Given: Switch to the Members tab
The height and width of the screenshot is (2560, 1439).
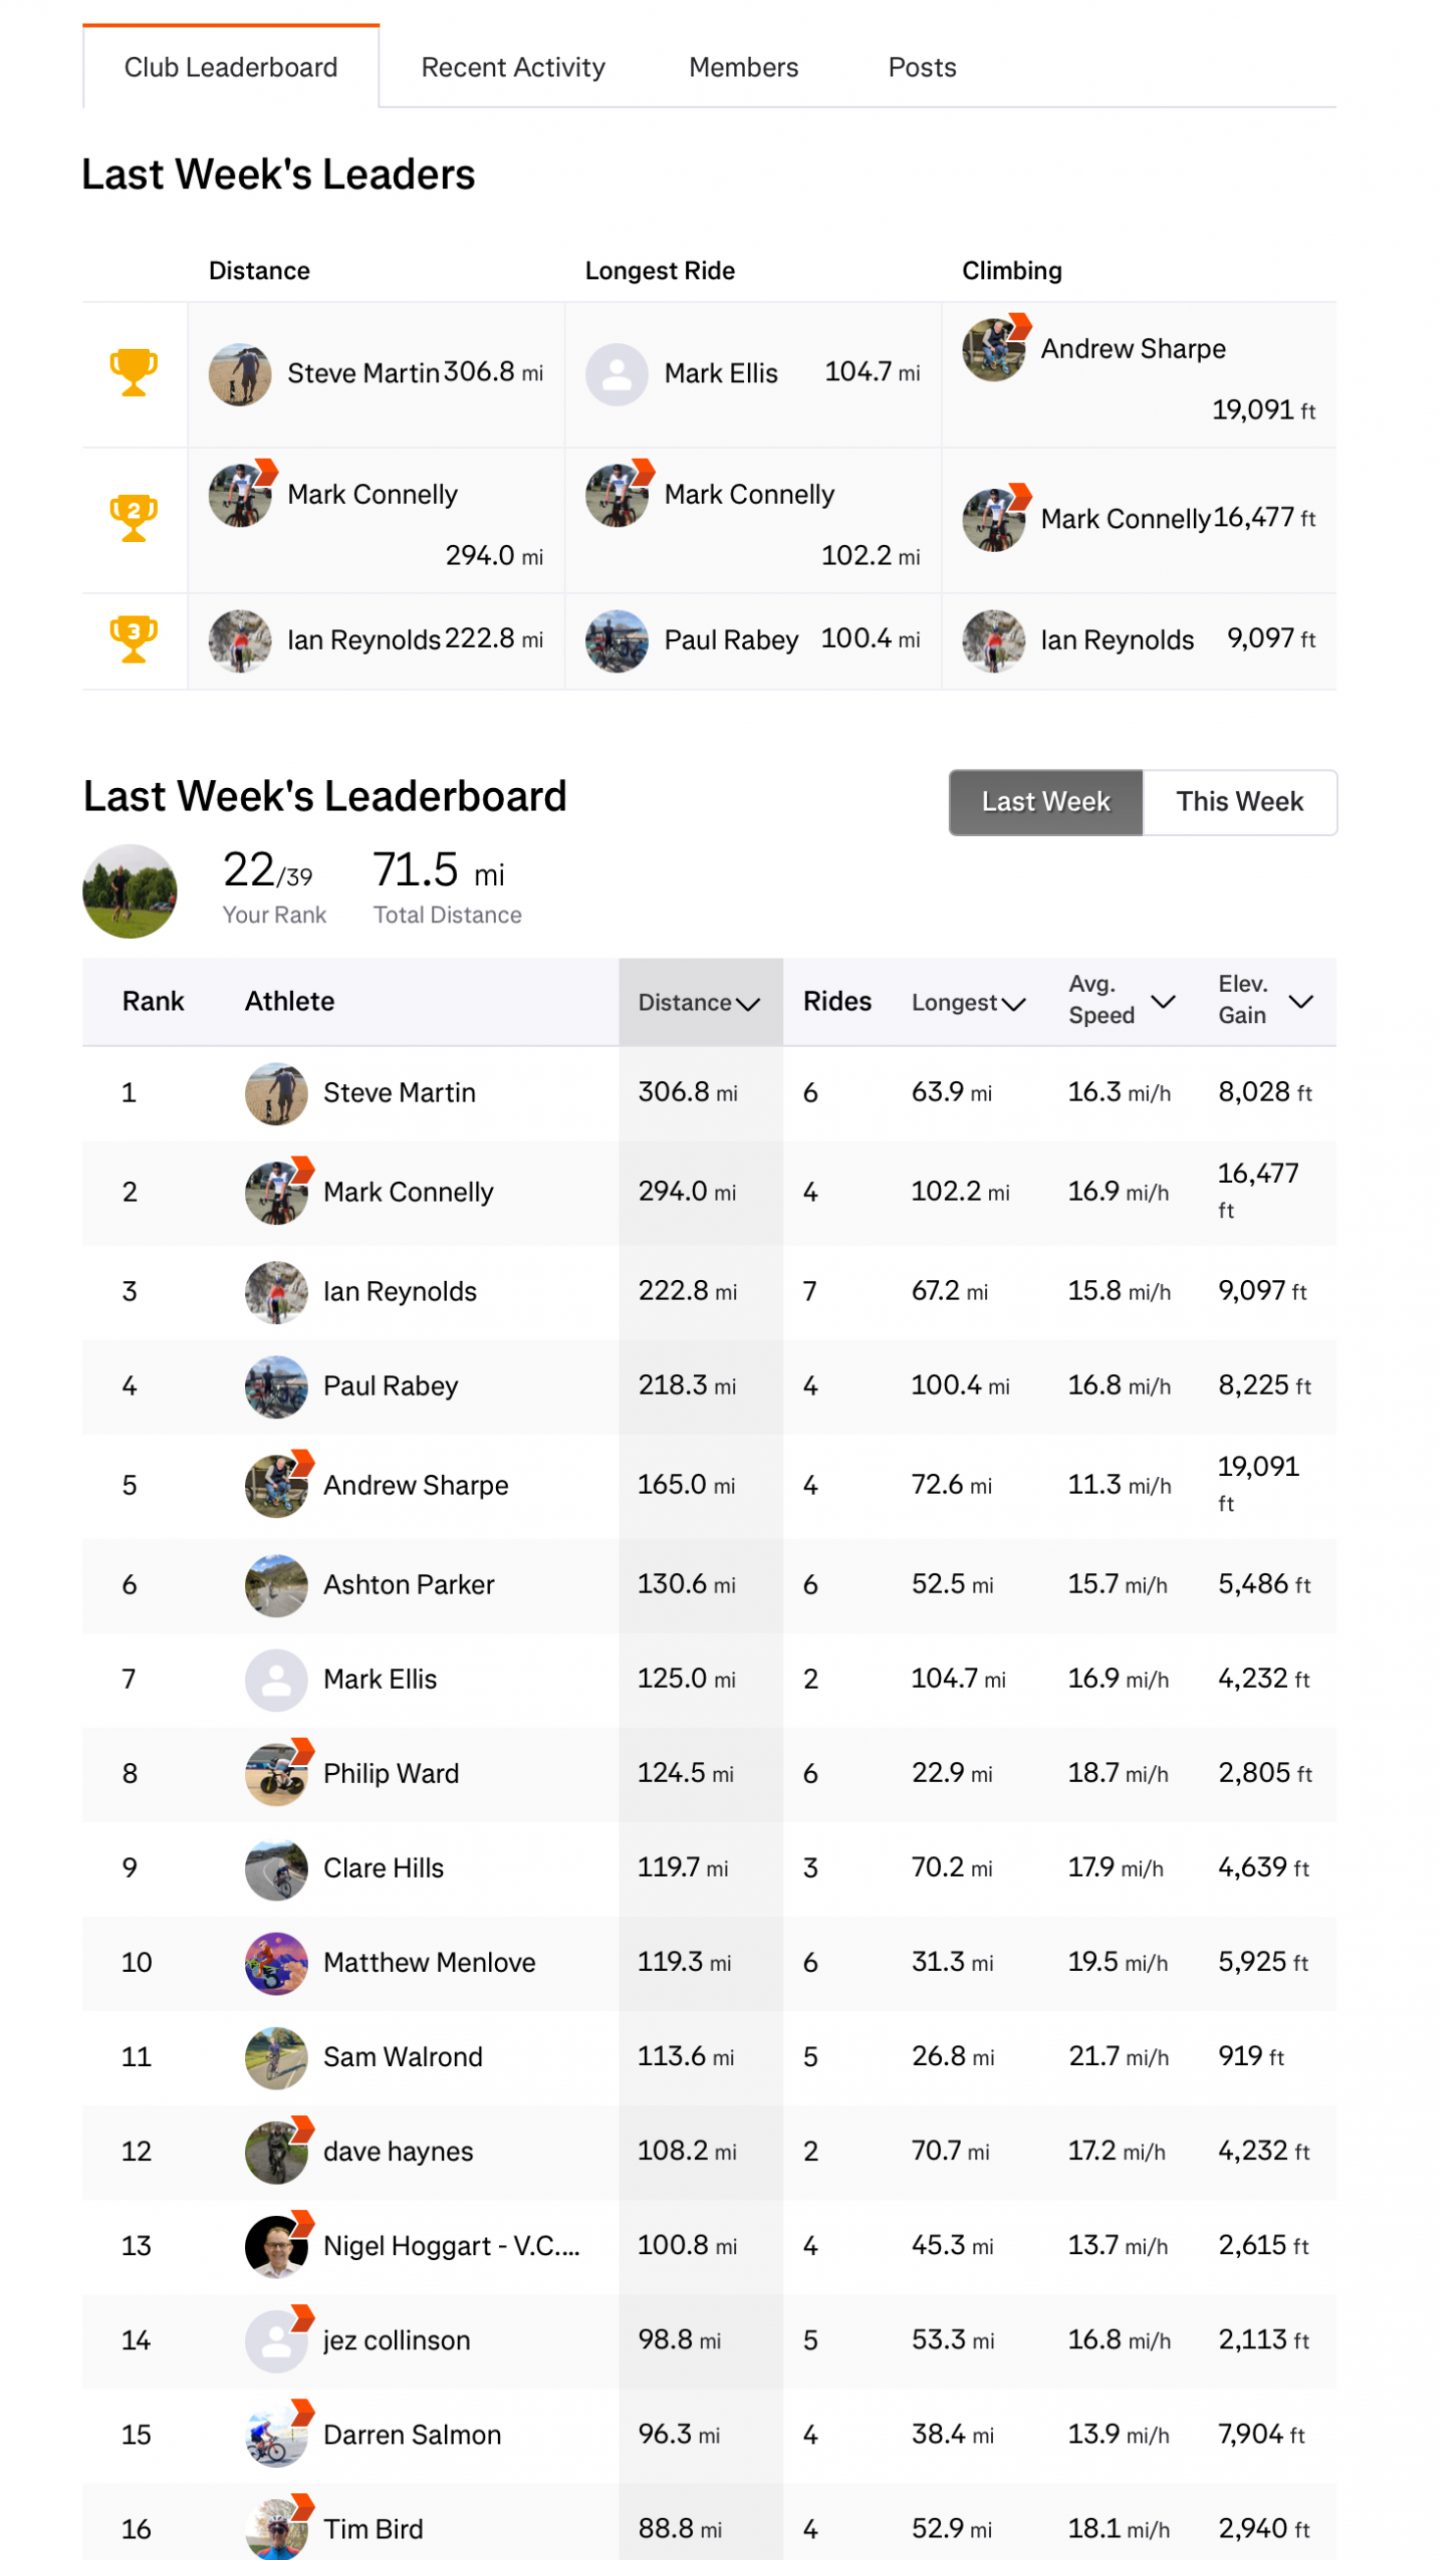Looking at the screenshot, I should pyautogui.click(x=743, y=67).
